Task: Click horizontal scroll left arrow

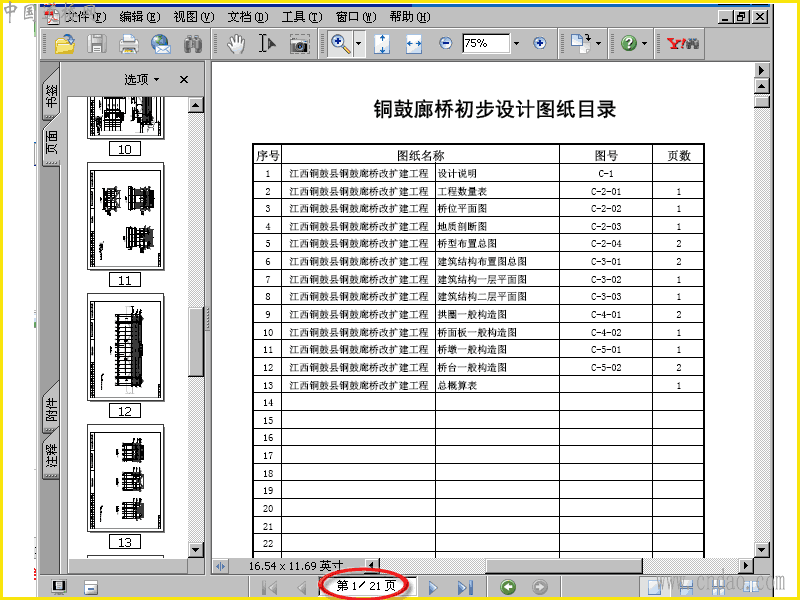Action: point(371,565)
